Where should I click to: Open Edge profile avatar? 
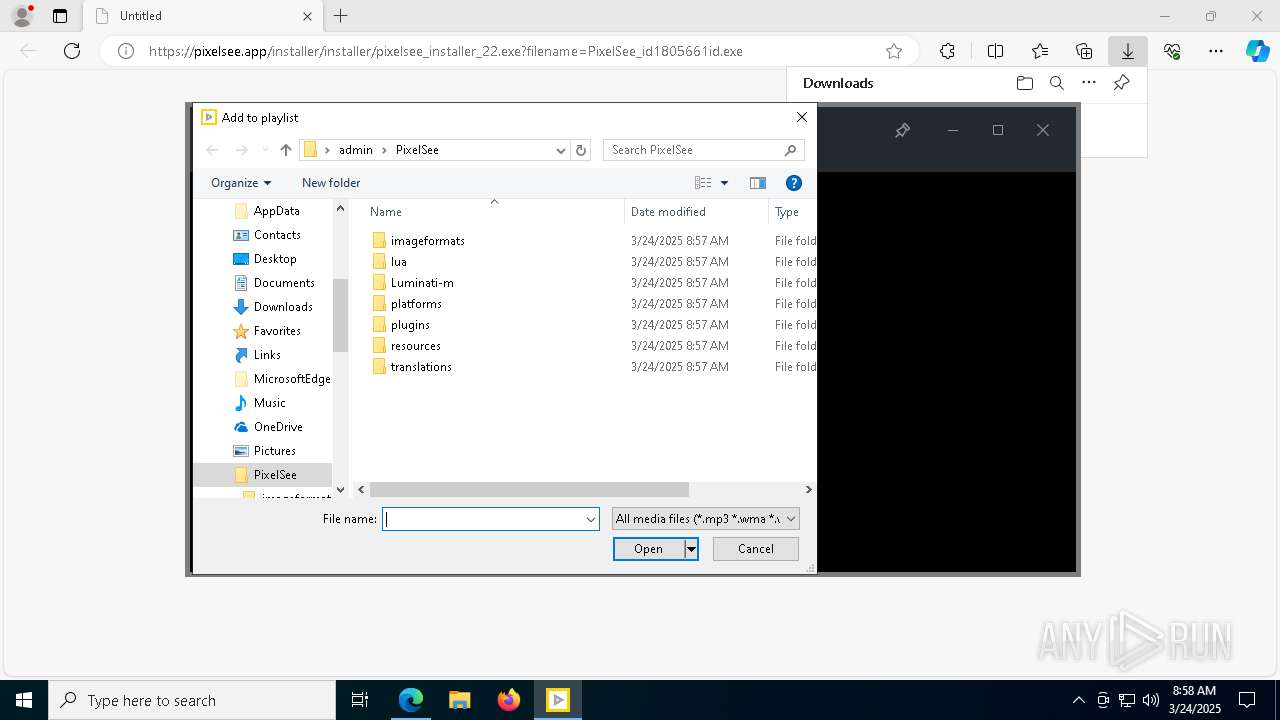pyautogui.click(x=21, y=15)
